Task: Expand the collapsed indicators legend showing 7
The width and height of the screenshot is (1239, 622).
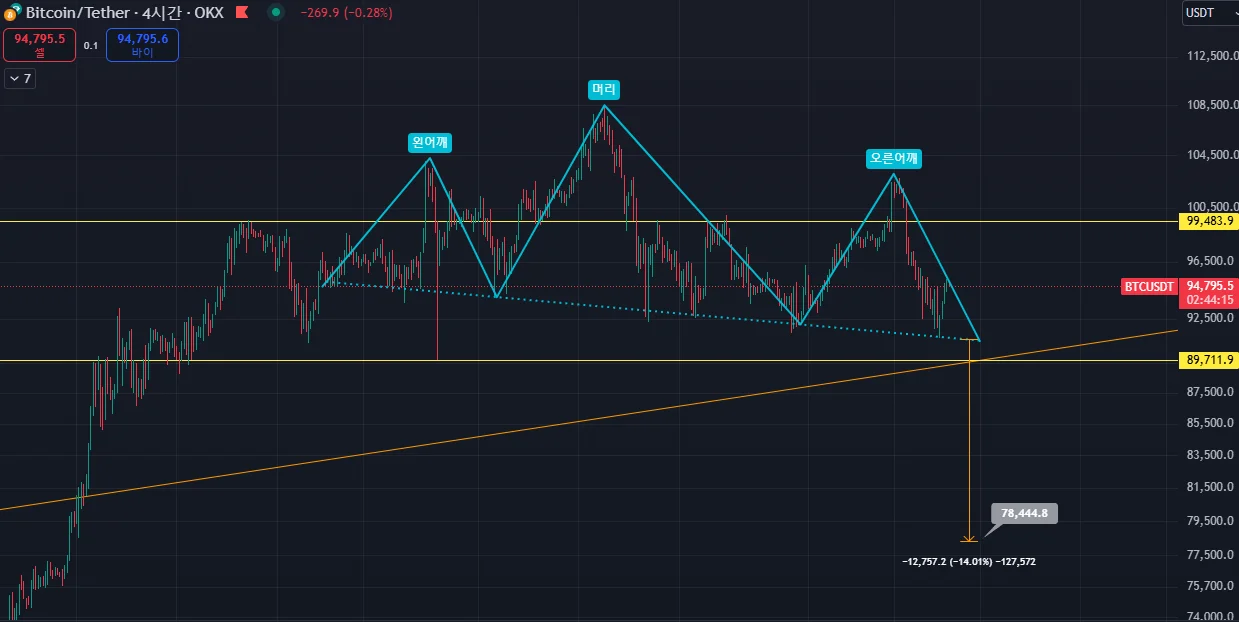Action: [x=20, y=78]
